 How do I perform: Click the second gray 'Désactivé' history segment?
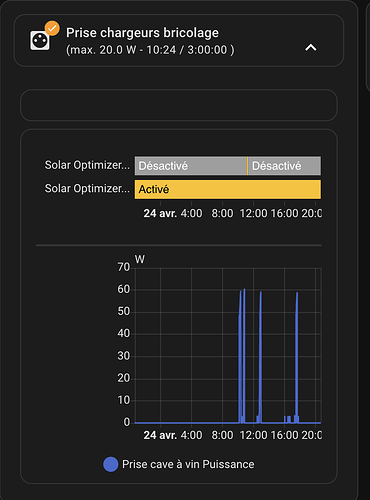[x=285, y=166]
